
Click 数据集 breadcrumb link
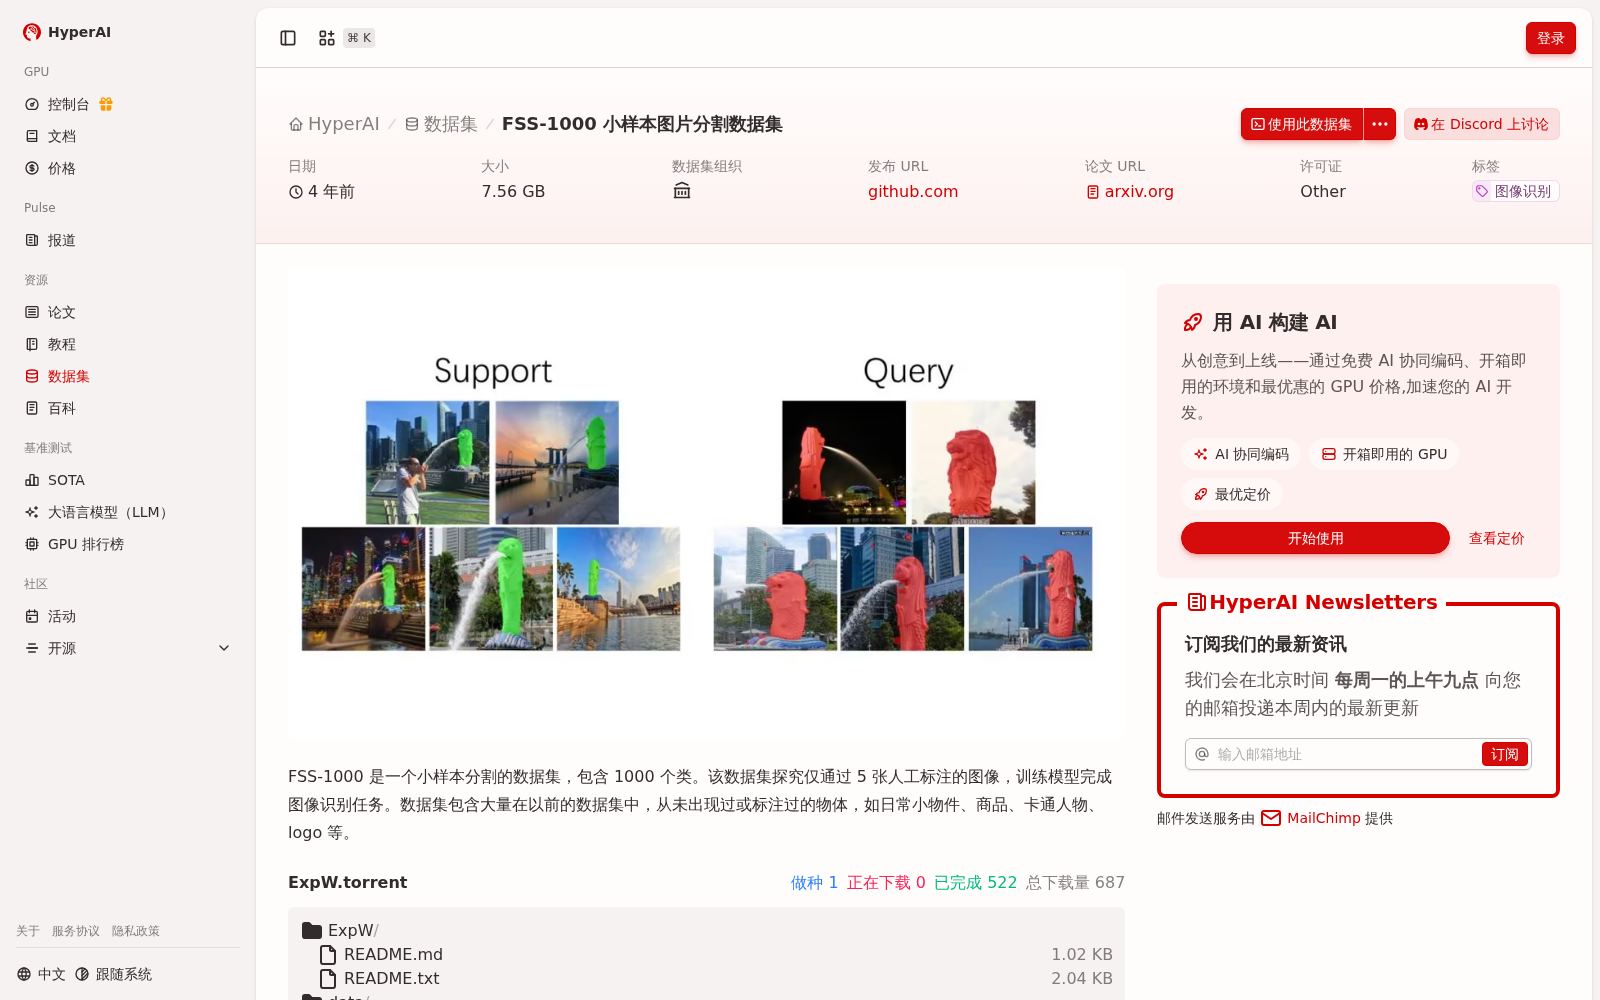(x=441, y=124)
